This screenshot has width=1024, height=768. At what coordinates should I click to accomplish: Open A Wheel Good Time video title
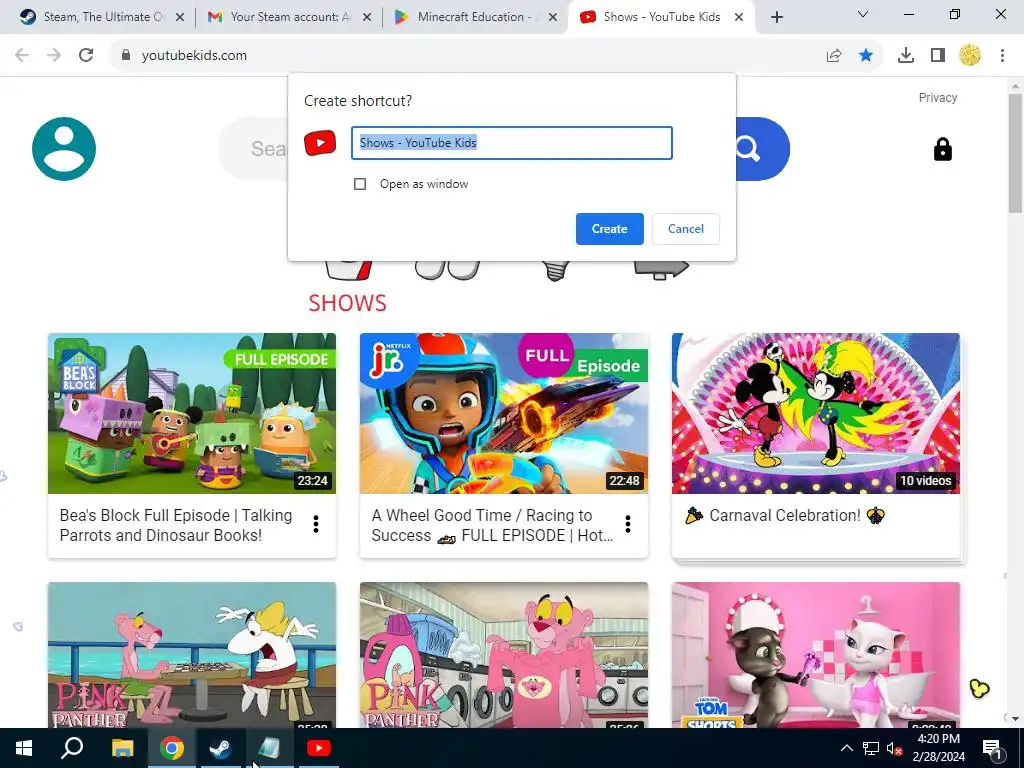(x=492, y=525)
